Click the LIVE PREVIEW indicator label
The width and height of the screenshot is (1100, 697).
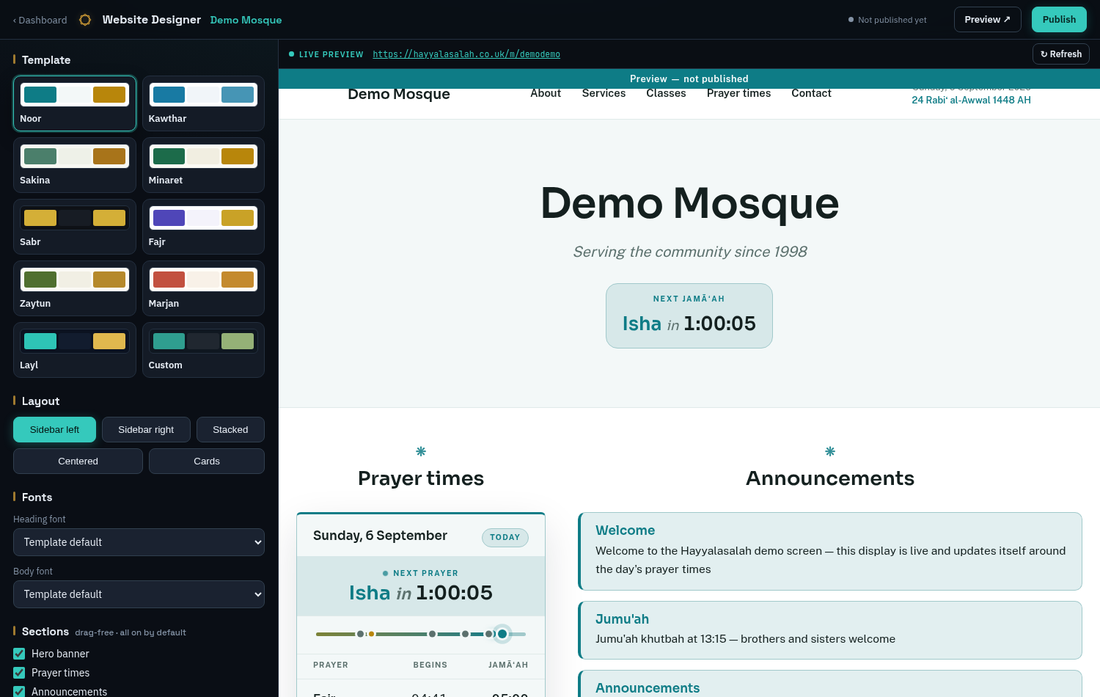pyautogui.click(x=331, y=54)
